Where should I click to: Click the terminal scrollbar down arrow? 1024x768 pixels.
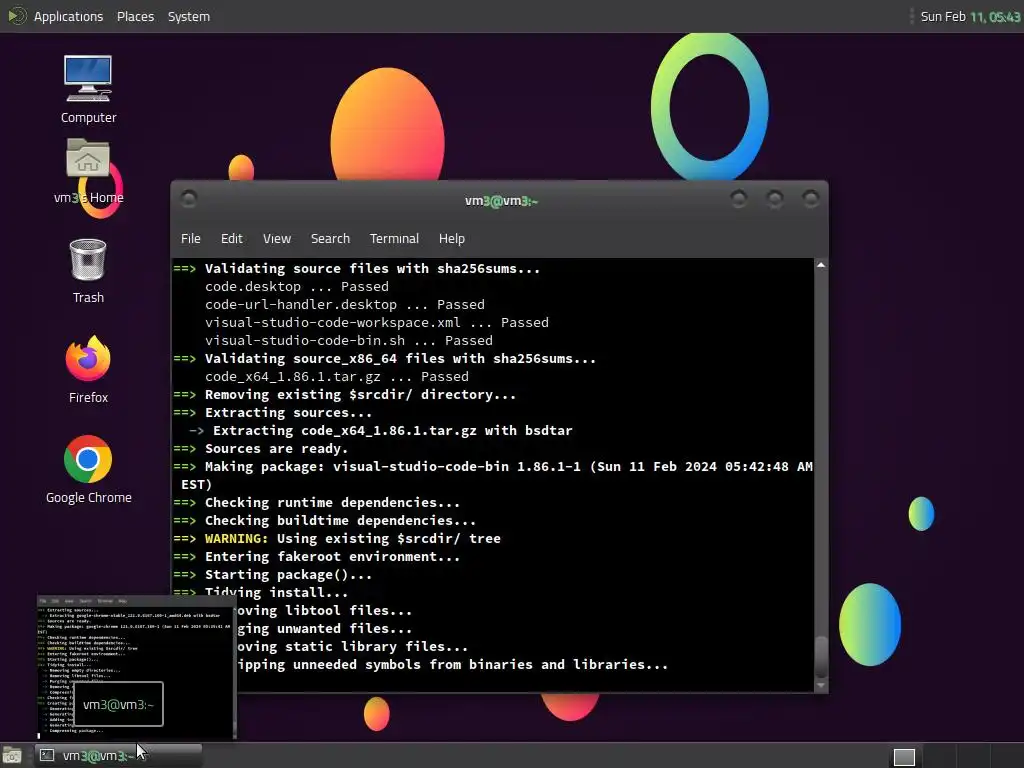click(821, 685)
